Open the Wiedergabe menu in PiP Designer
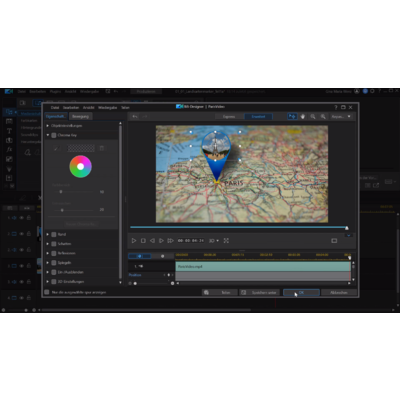The height and width of the screenshot is (400, 400). 107,107
